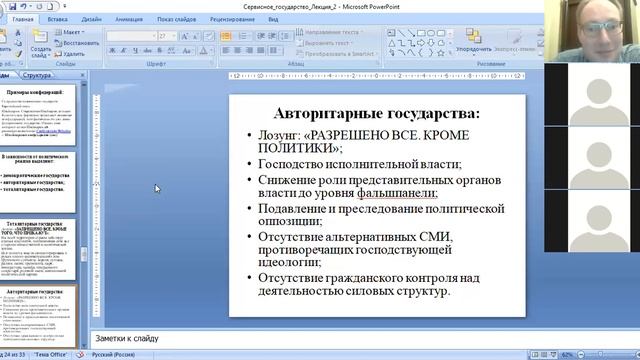640x360 pixels.
Task: Open the Макет layout dropdown
Action: (69, 32)
